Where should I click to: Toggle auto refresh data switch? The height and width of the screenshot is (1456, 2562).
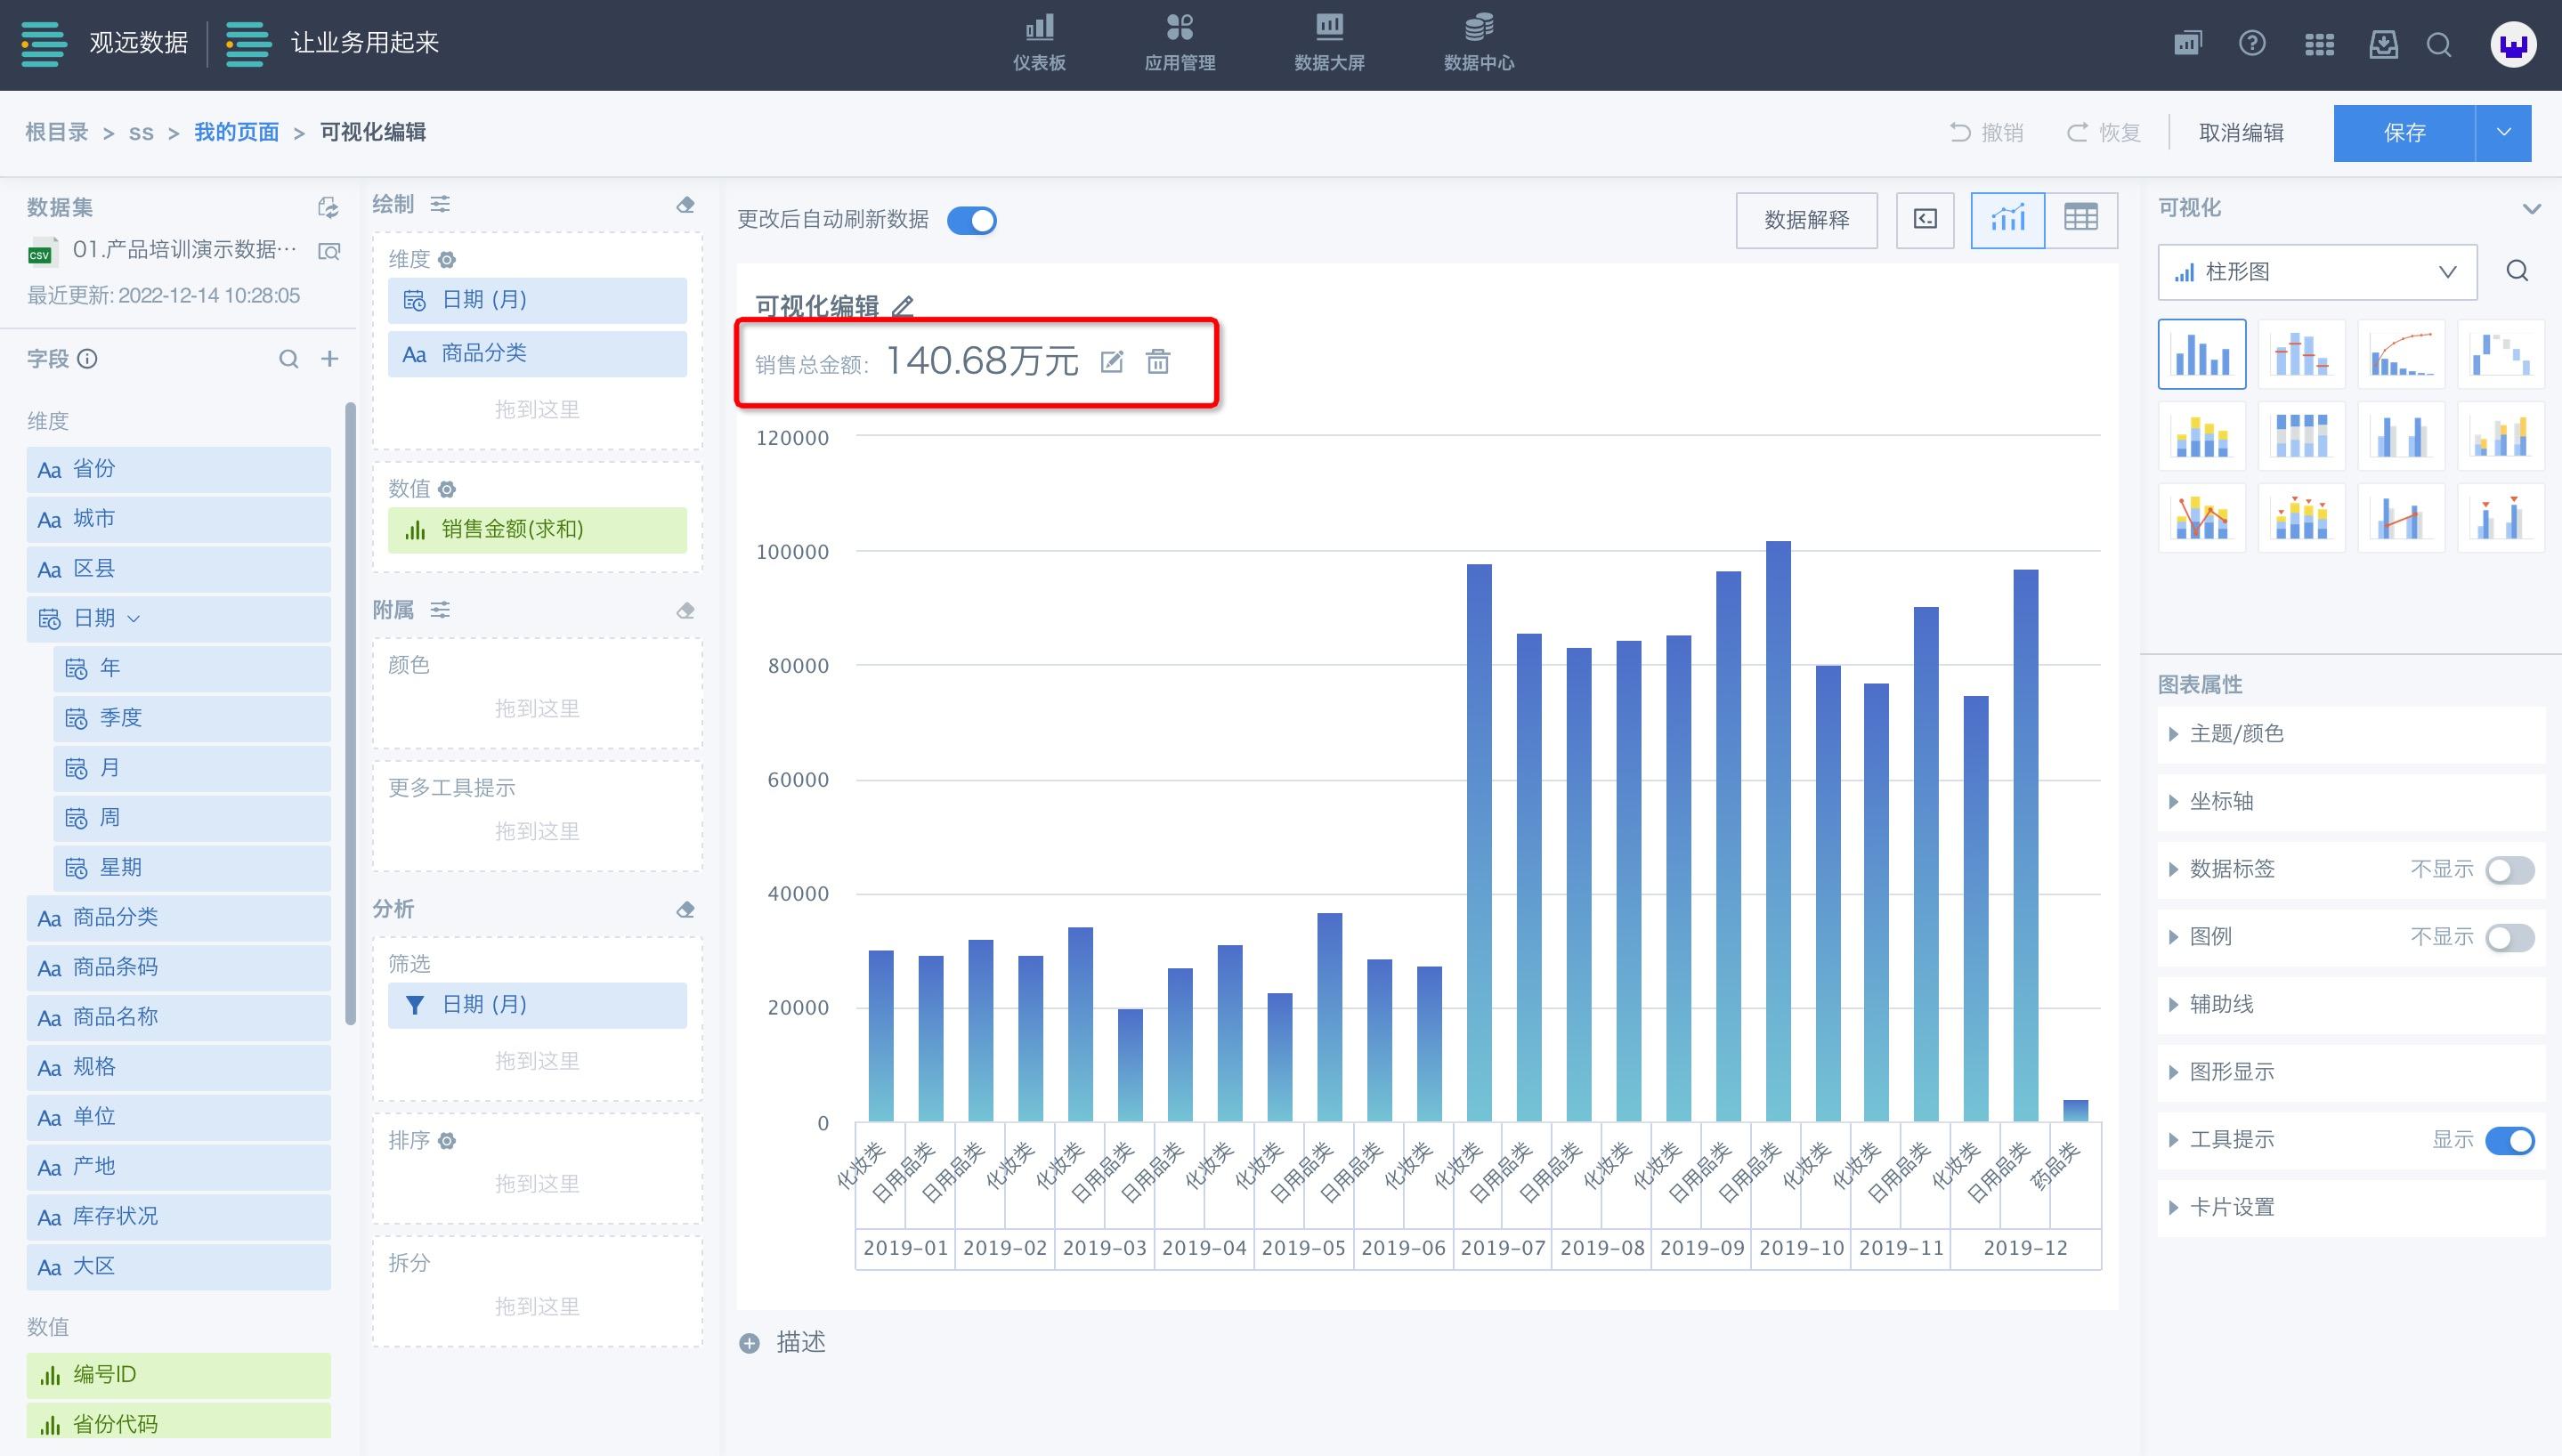pos(971,220)
